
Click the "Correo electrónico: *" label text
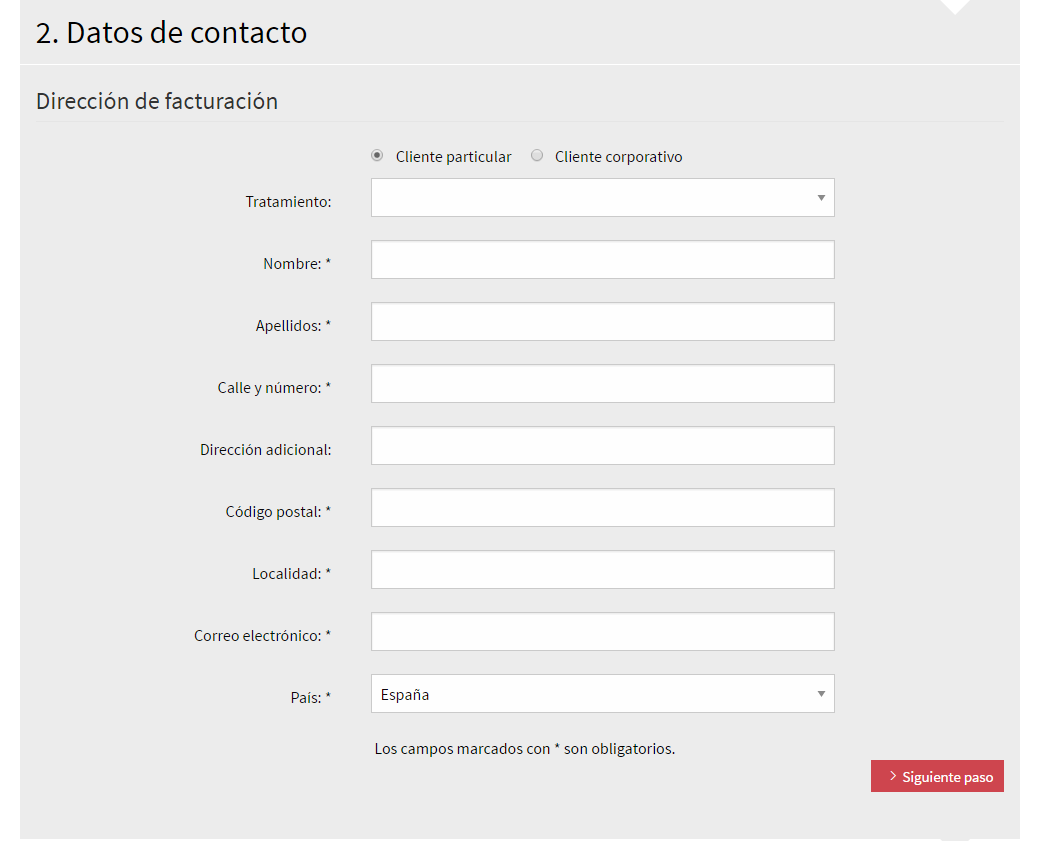(x=262, y=636)
